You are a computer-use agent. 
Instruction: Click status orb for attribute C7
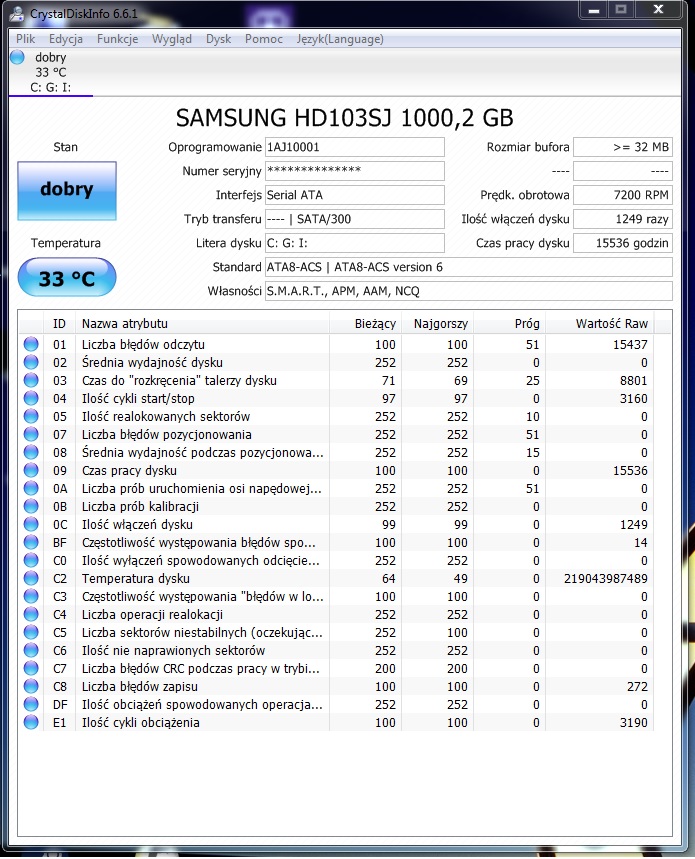tap(31, 668)
